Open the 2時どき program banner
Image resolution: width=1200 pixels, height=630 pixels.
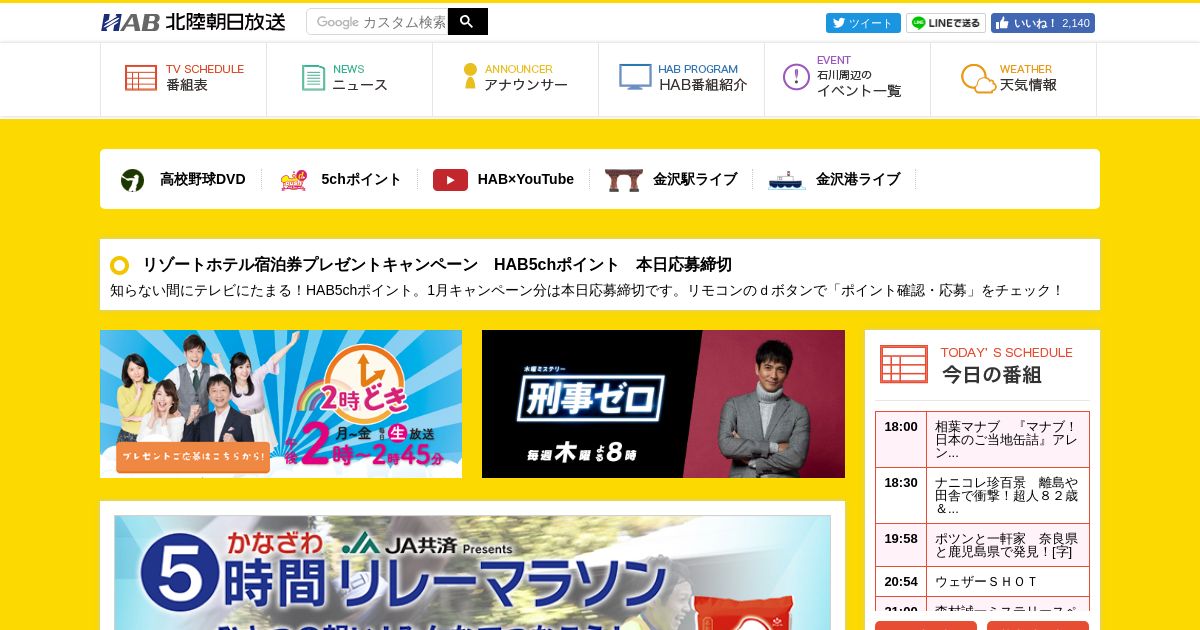[281, 404]
